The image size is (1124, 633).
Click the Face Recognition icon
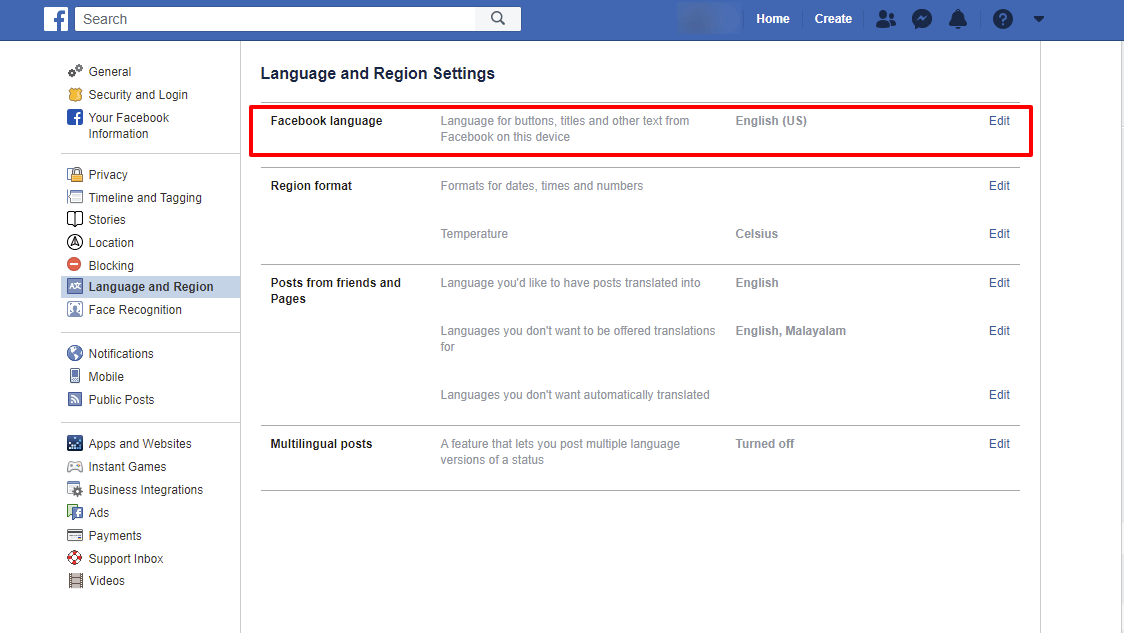coord(75,309)
